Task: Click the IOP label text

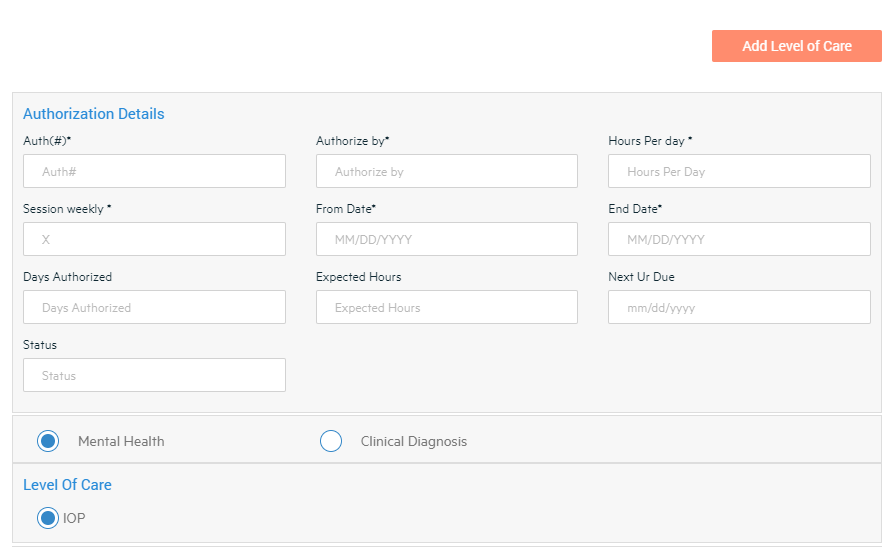Action: 74,518
